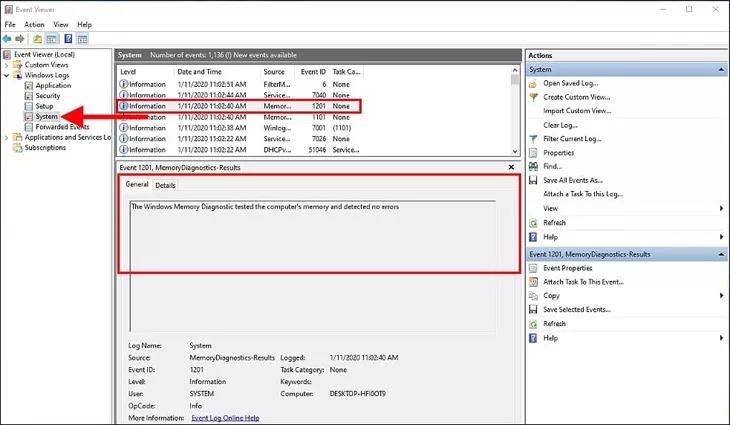Select the Winlog... event row ID 7001
The width and height of the screenshot is (730, 425).
[x=239, y=128]
